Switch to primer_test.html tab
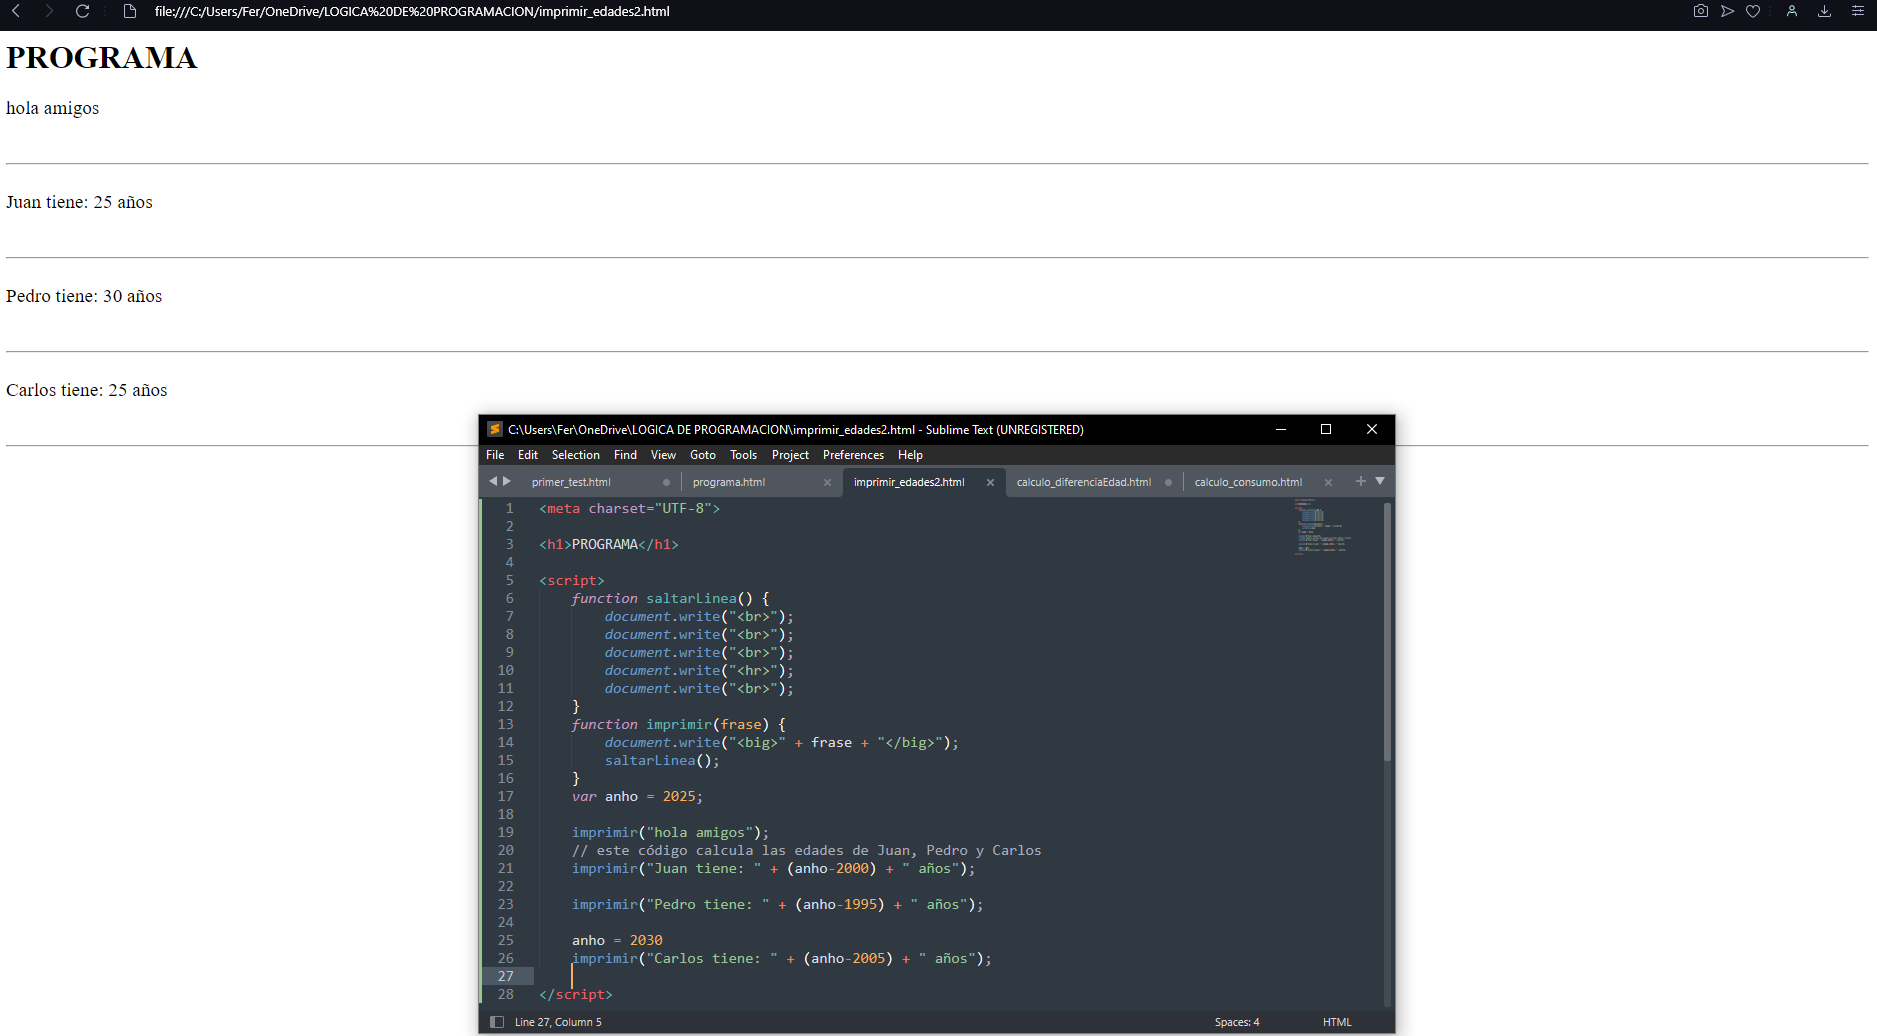1877x1036 pixels. click(571, 482)
